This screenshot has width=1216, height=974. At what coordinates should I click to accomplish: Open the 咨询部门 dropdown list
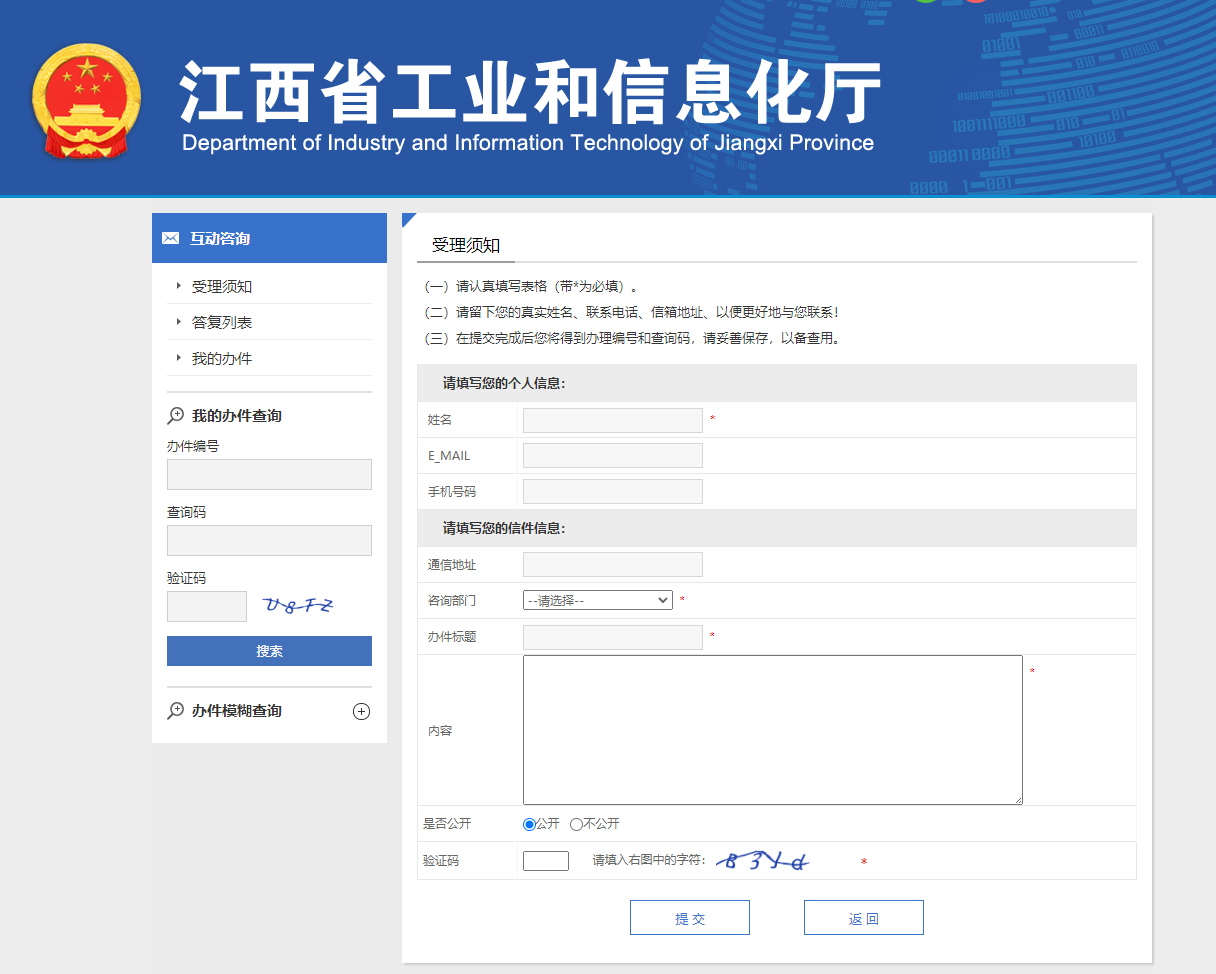[x=597, y=600]
